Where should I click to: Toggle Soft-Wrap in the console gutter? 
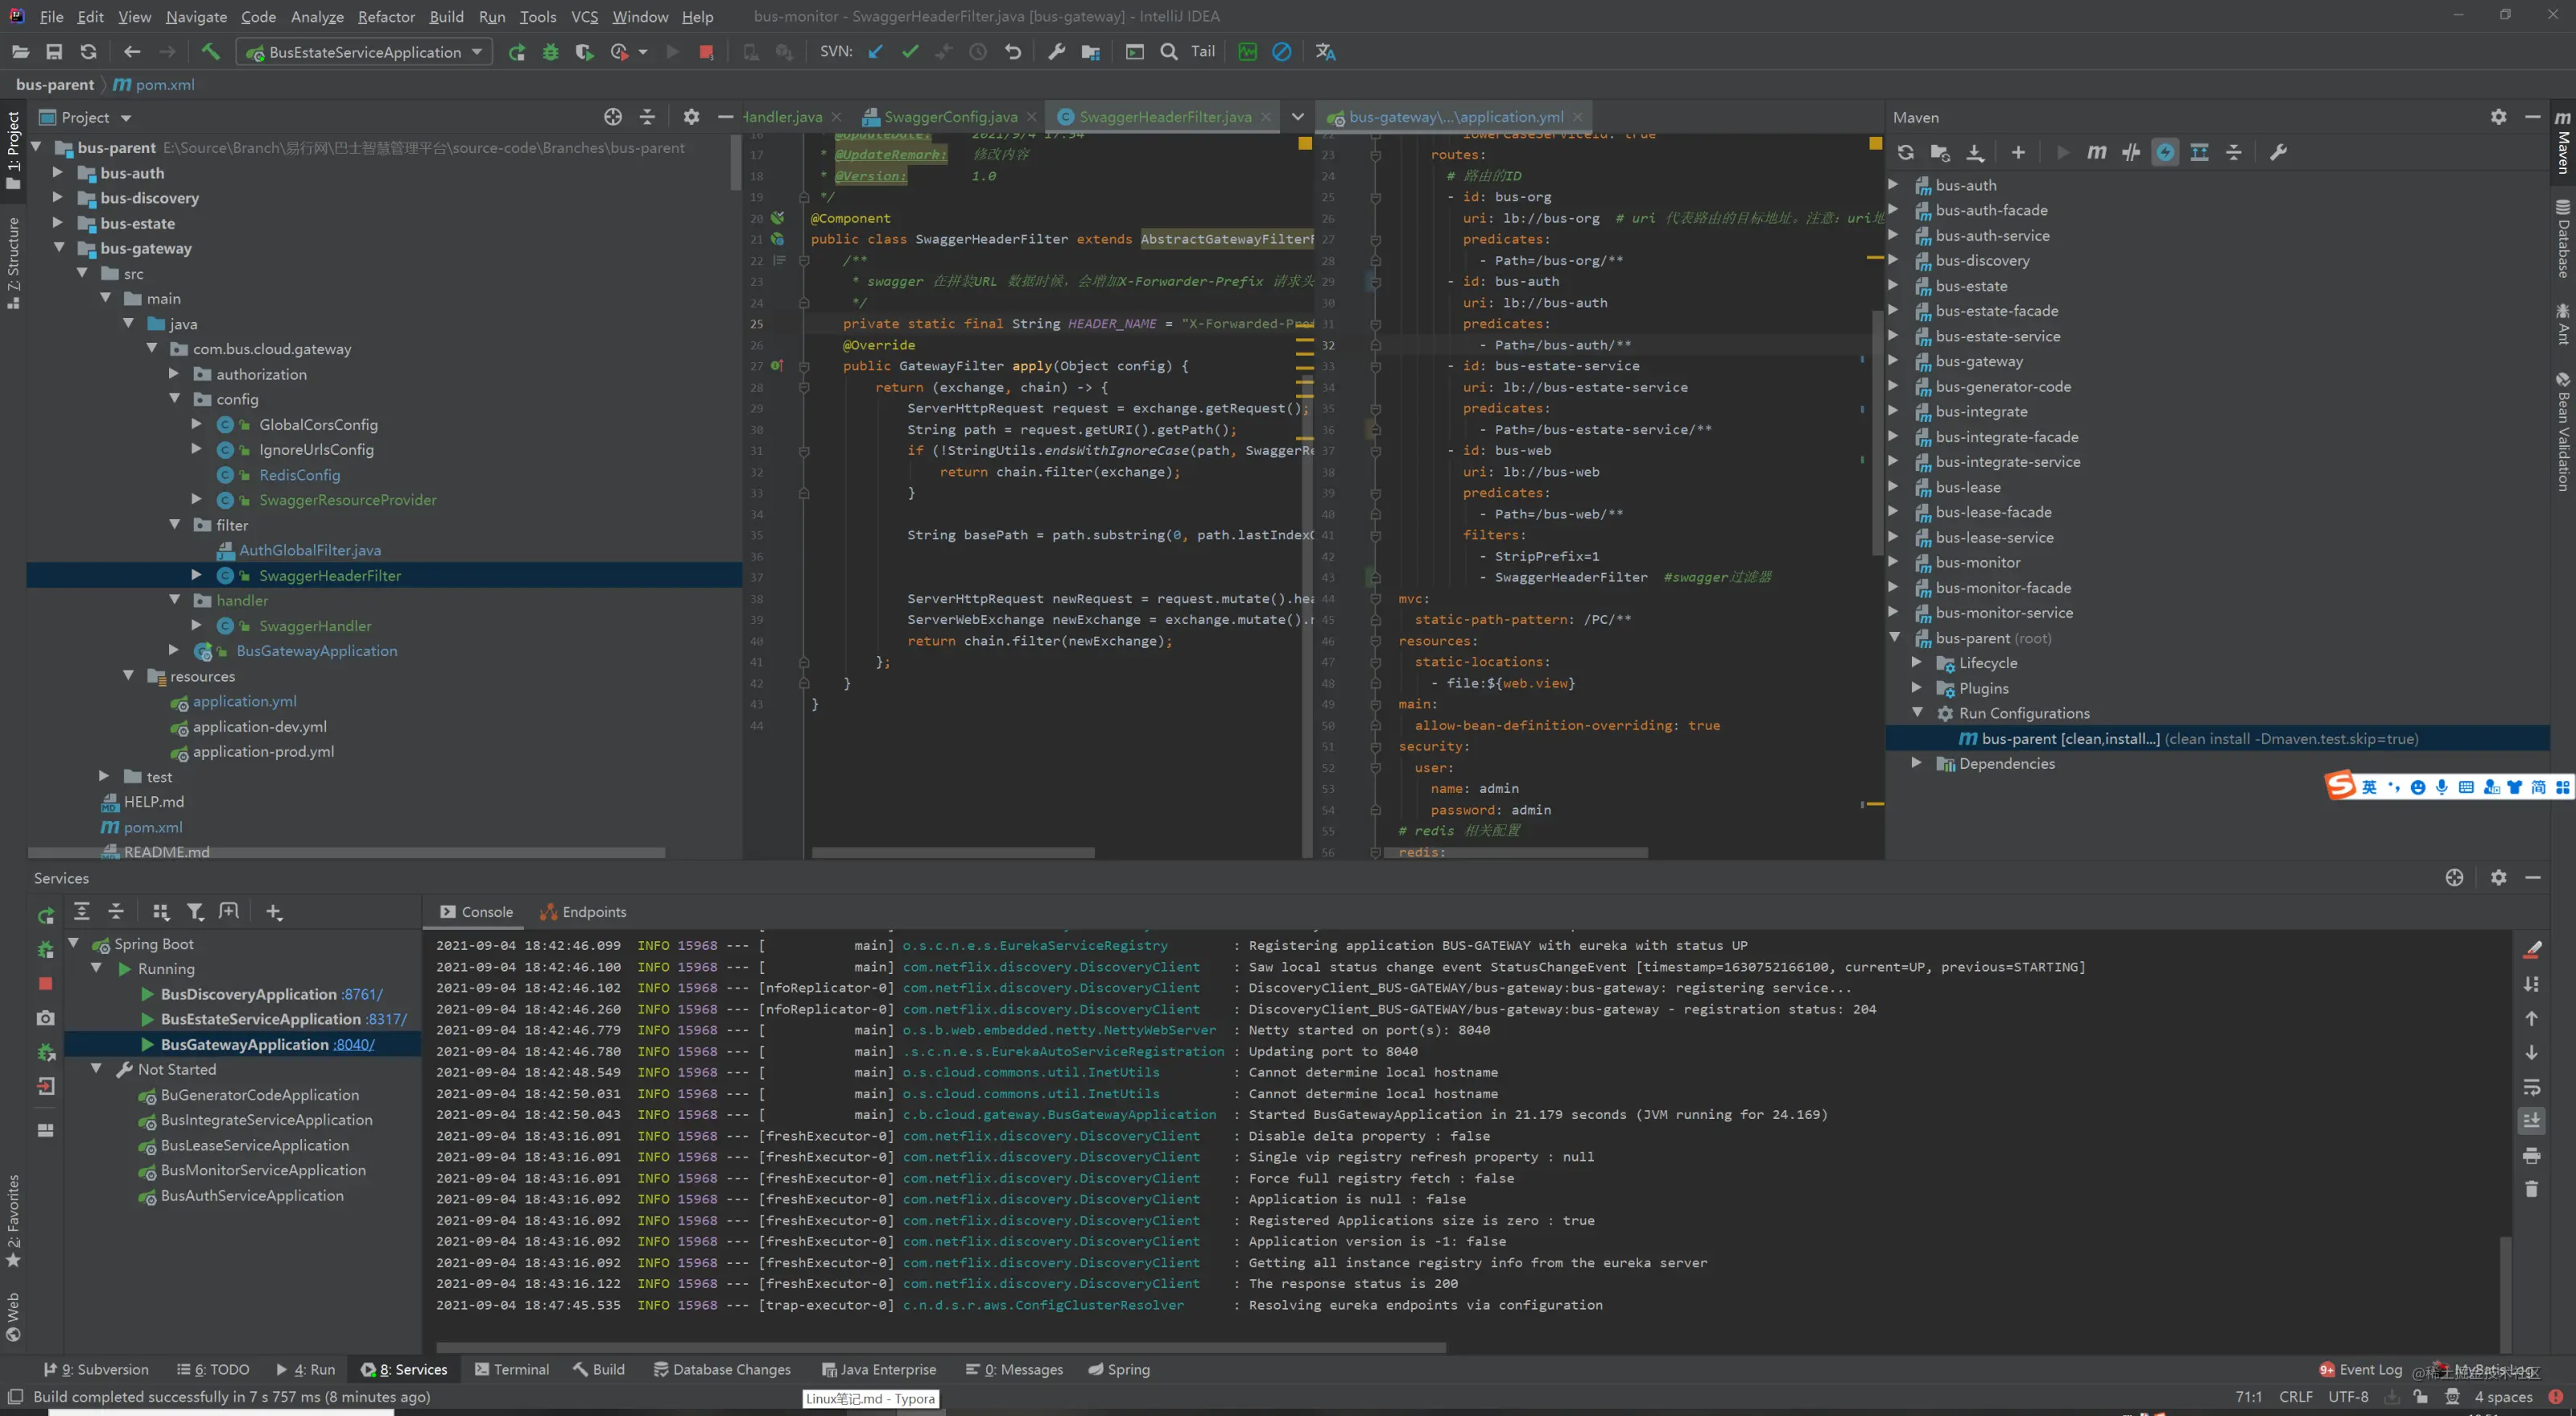[2531, 1087]
